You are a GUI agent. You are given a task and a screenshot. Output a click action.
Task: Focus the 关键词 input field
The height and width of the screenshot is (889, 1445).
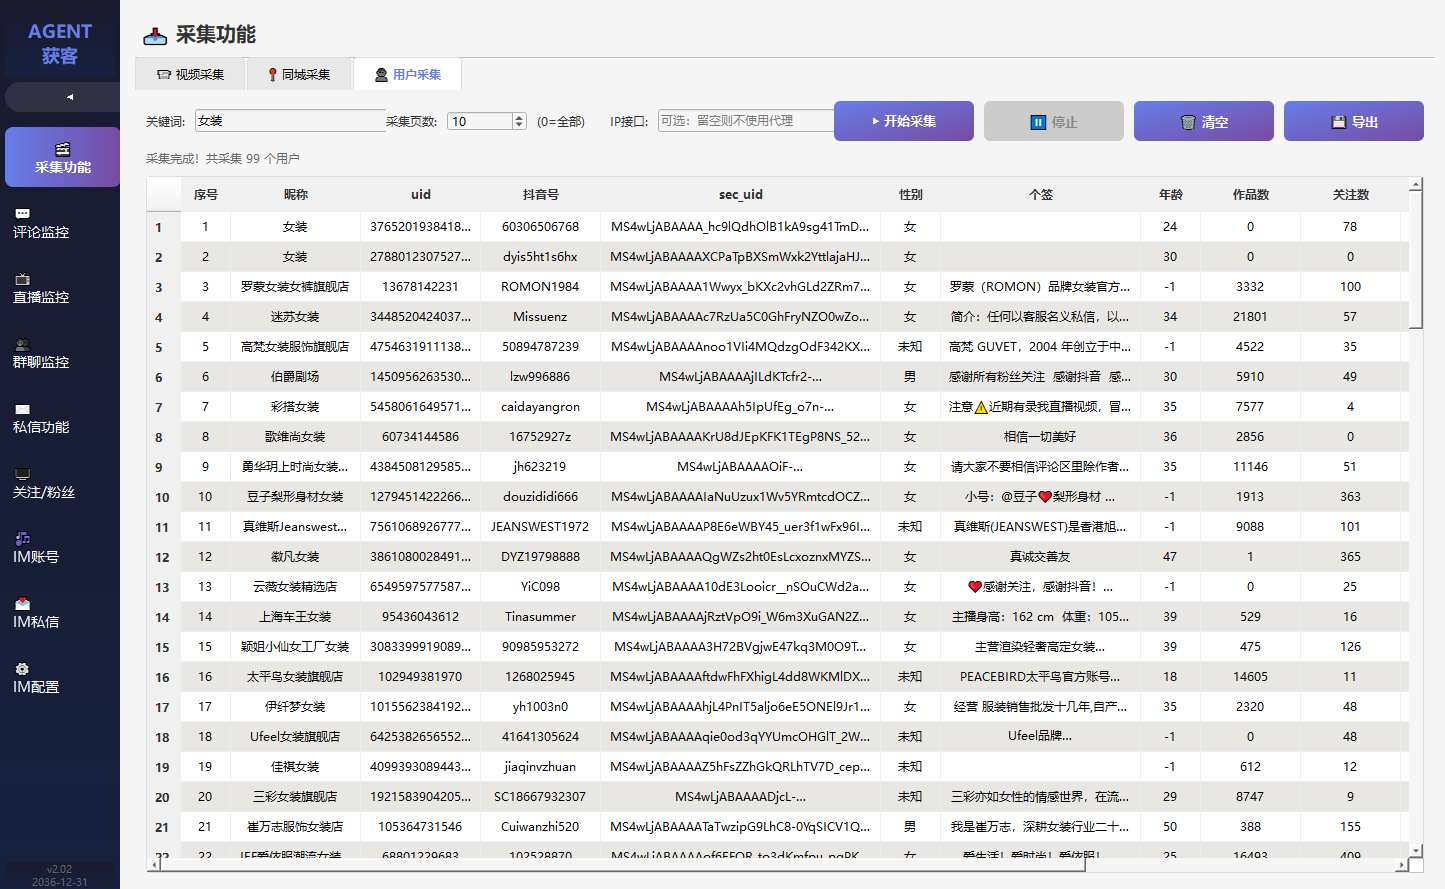coord(290,121)
